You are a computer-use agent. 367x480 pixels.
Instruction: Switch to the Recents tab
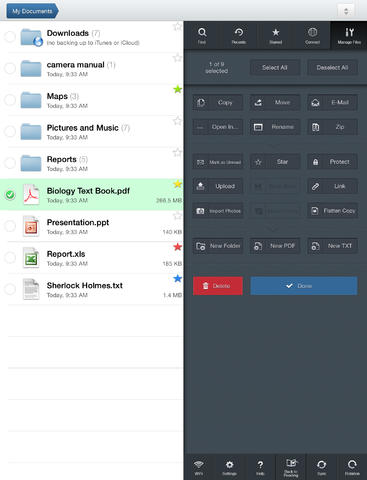(x=239, y=35)
